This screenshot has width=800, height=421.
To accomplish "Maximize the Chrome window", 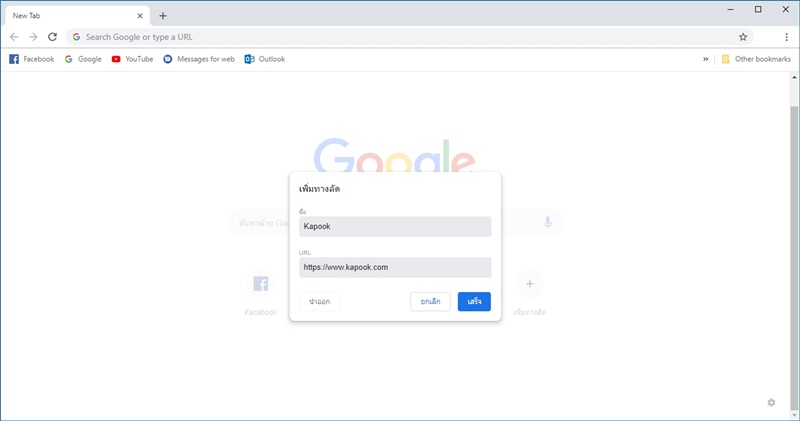I will [x=758, y=9].
